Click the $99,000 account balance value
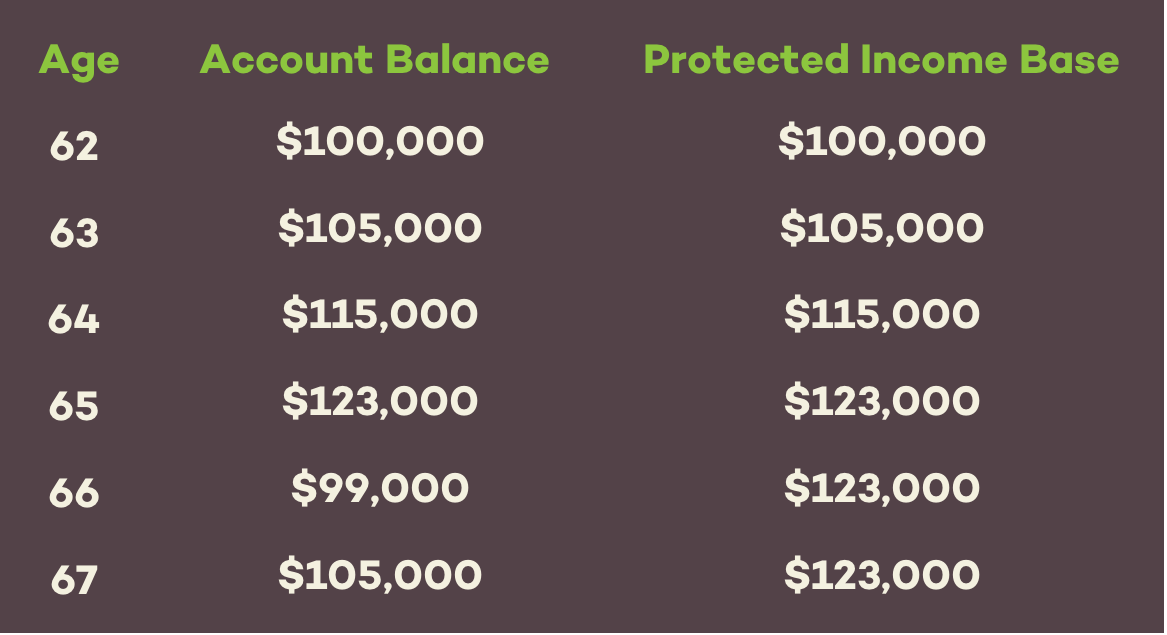 (380, 488)
